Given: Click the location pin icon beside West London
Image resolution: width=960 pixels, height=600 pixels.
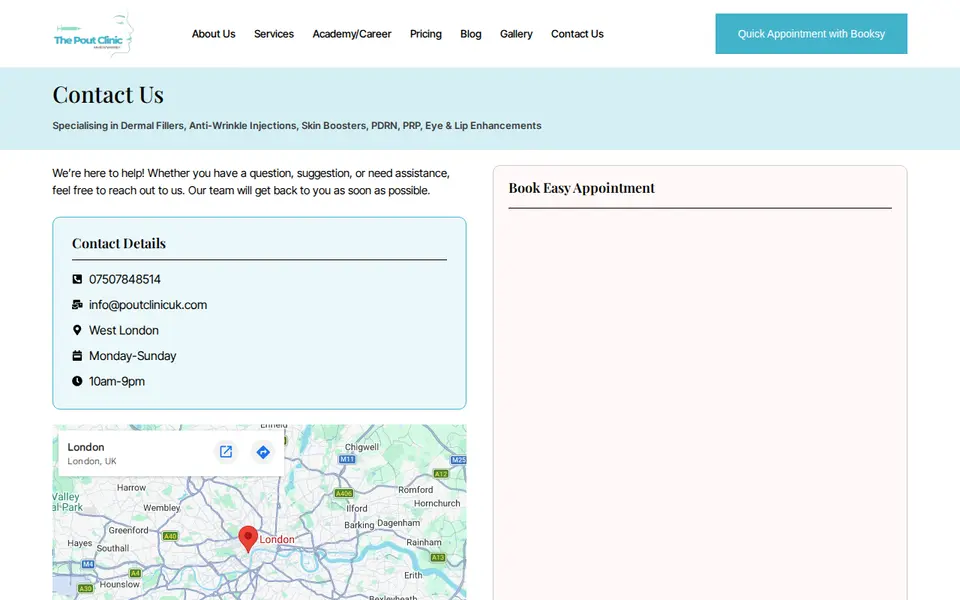Looking at the screenshot, I should coord(77,330).
